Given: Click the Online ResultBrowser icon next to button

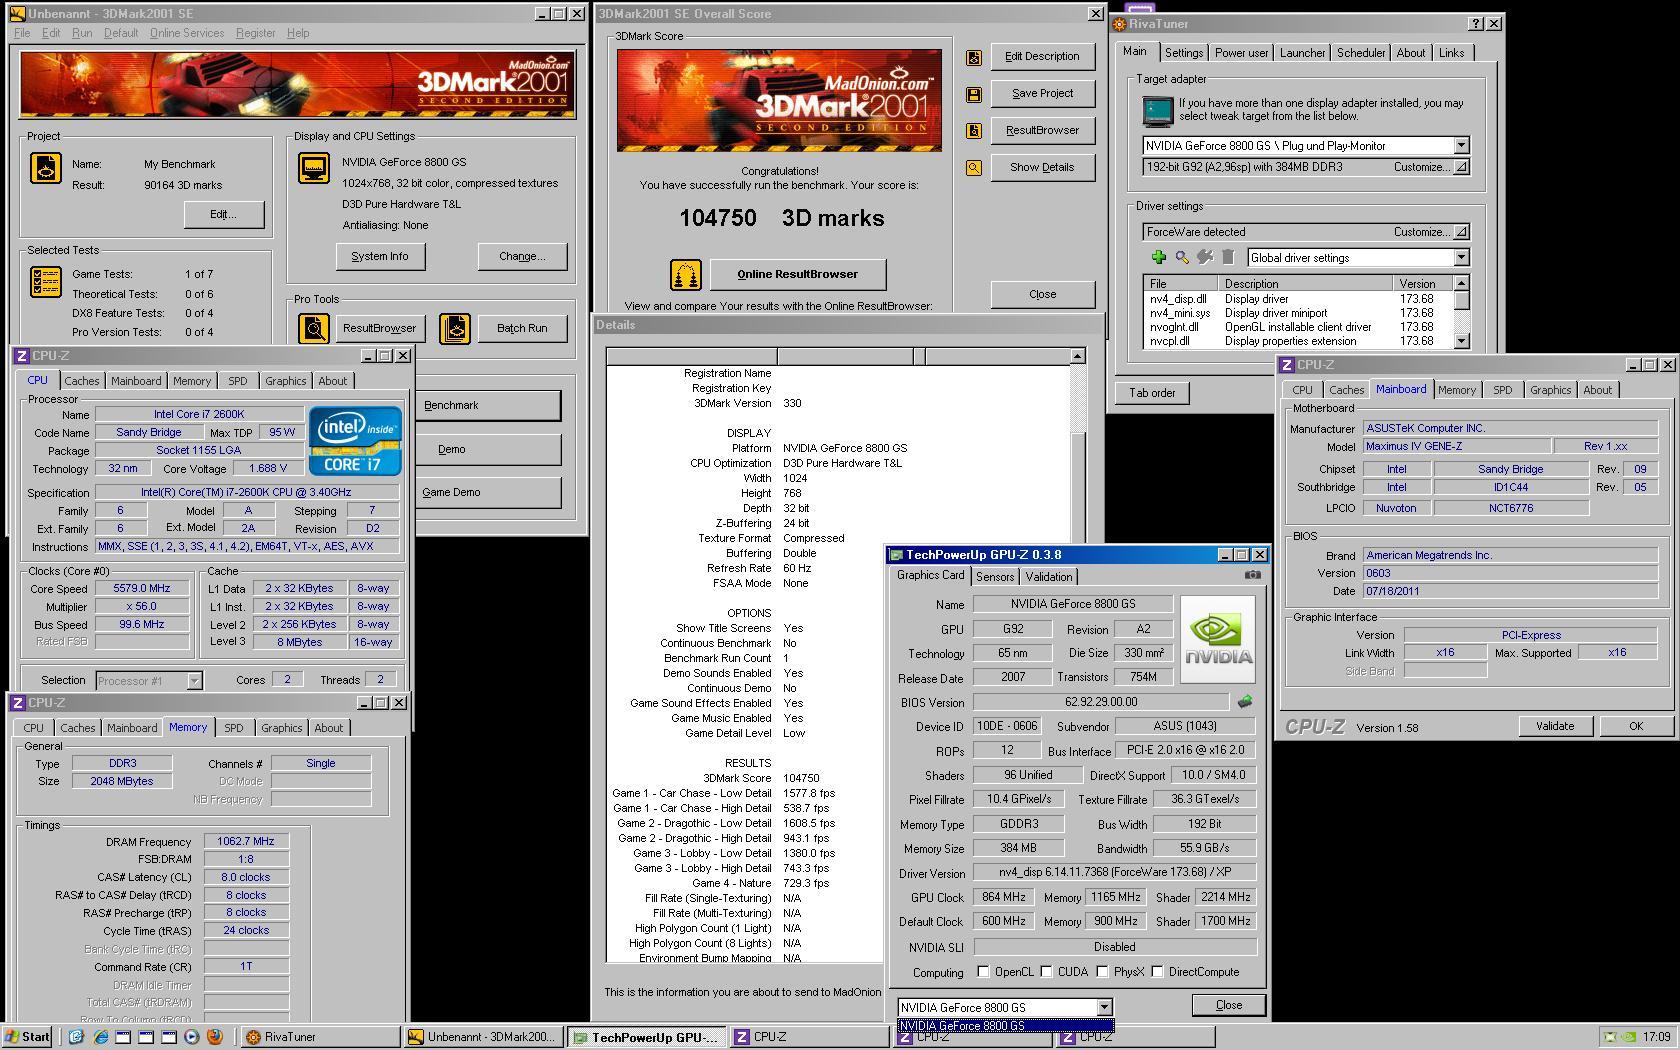Looking at the screenshot, I should click(x=685, y=274).
